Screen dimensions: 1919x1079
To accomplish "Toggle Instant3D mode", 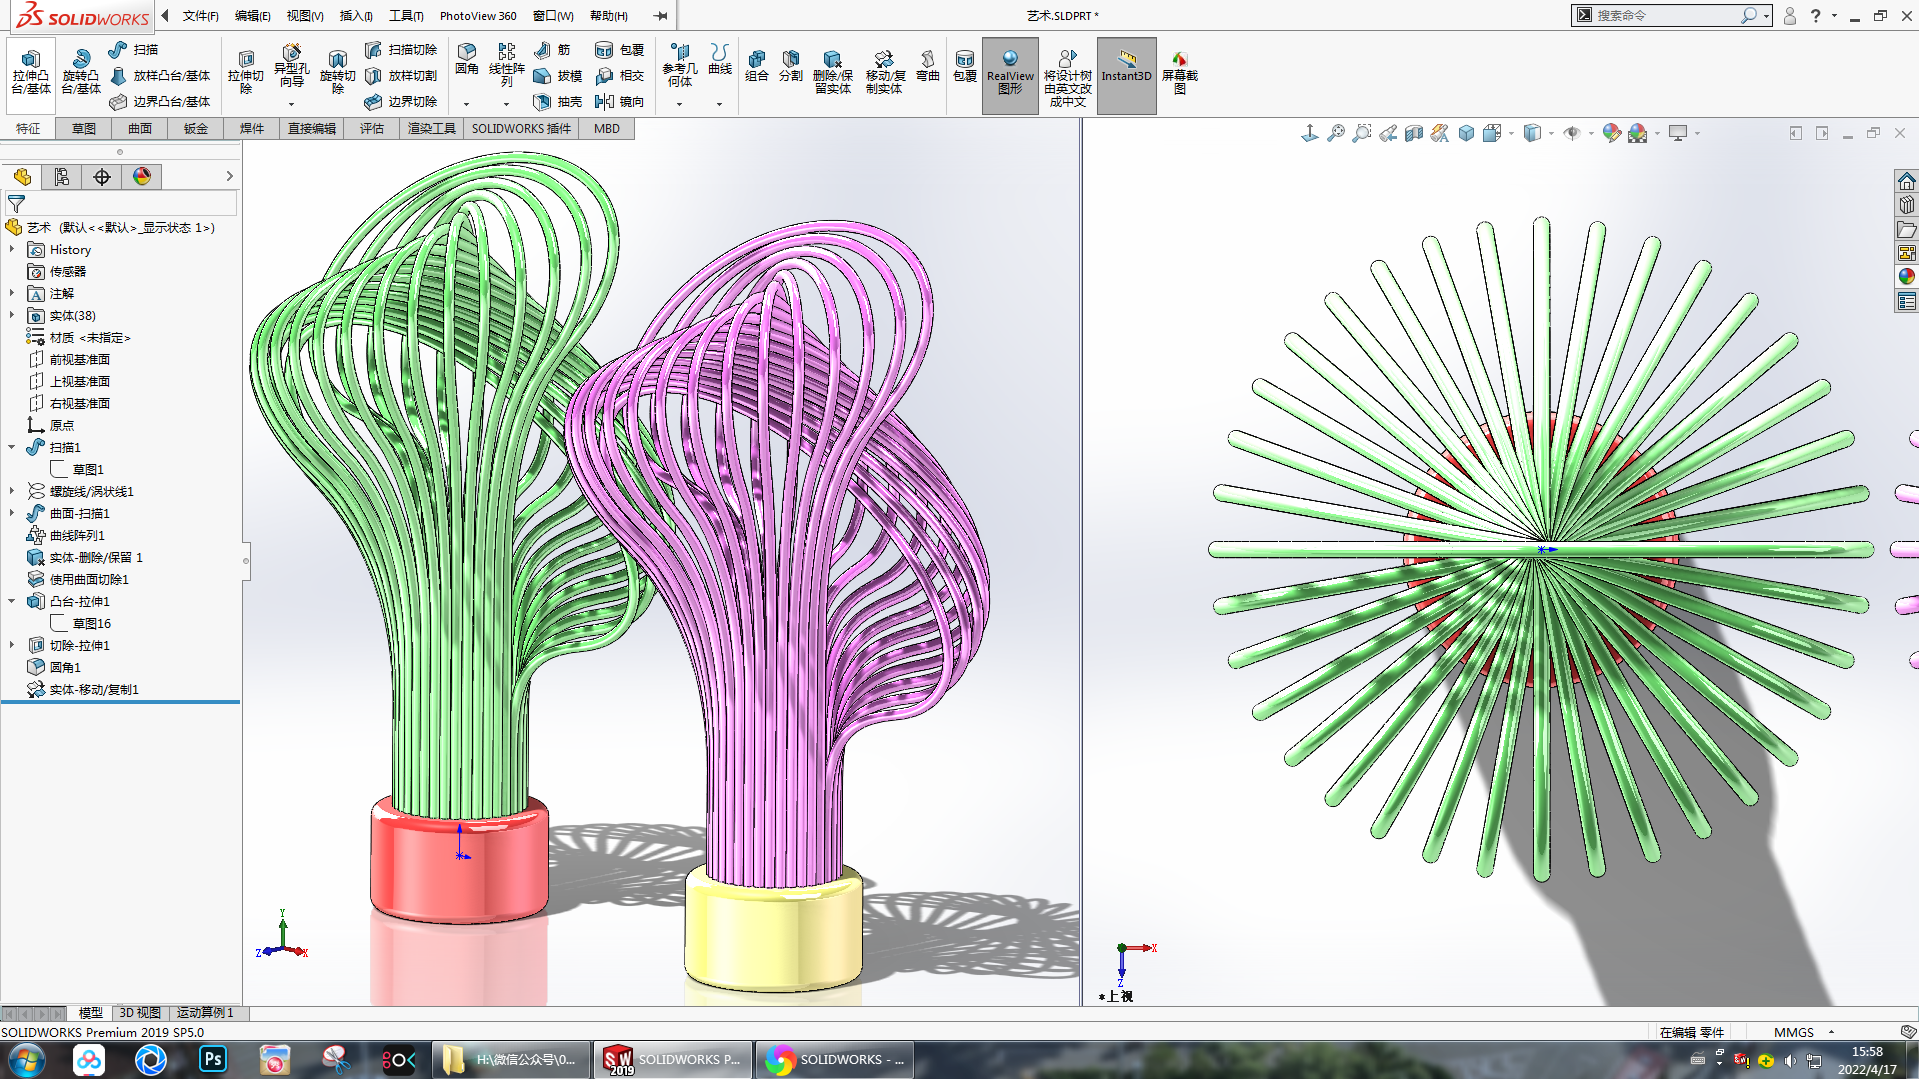I will (1126, 75).
